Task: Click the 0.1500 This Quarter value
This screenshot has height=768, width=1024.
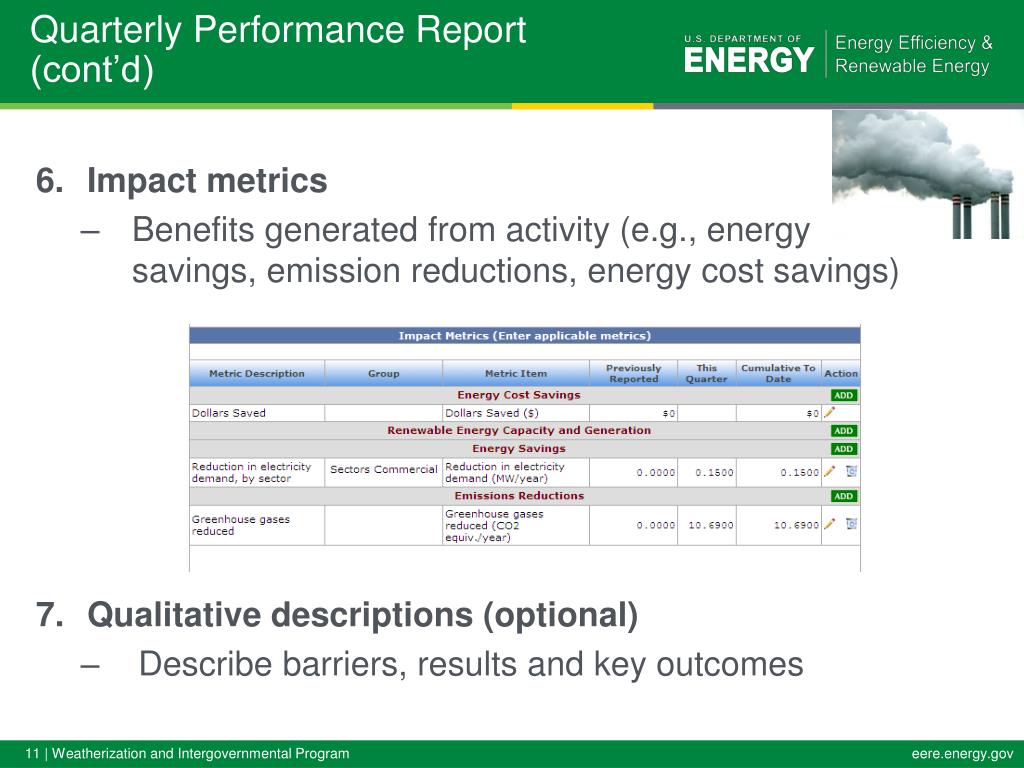Action: coord(714,472)
